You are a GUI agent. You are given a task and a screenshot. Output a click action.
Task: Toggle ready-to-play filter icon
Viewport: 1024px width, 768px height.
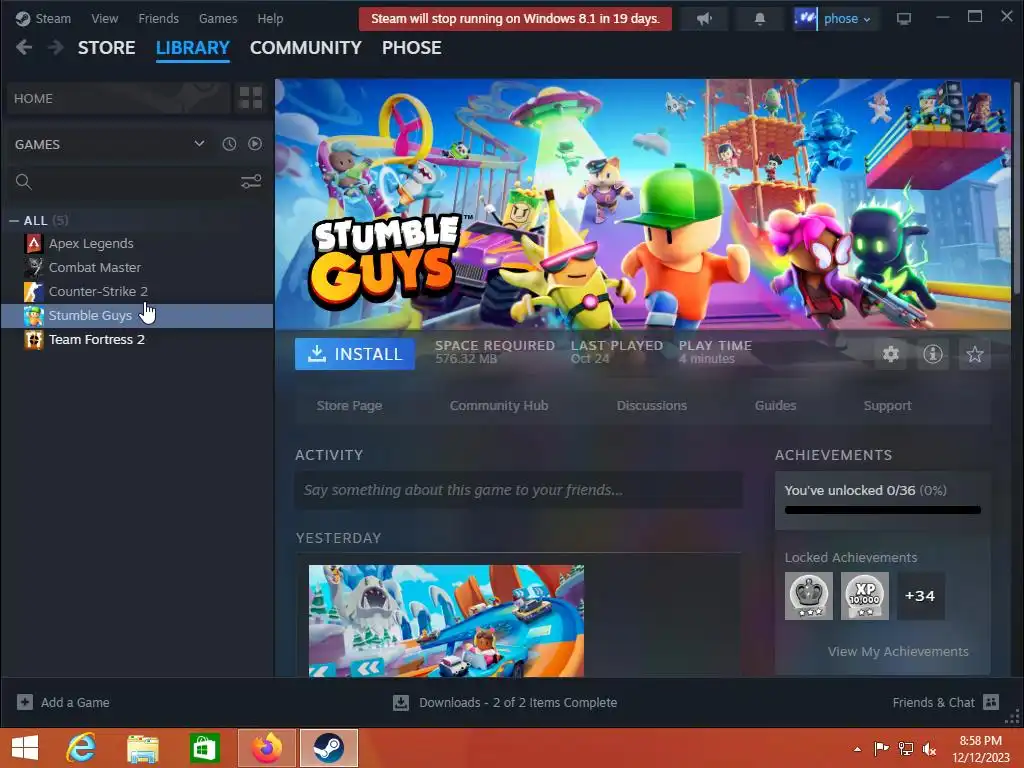tap(255, 144)
